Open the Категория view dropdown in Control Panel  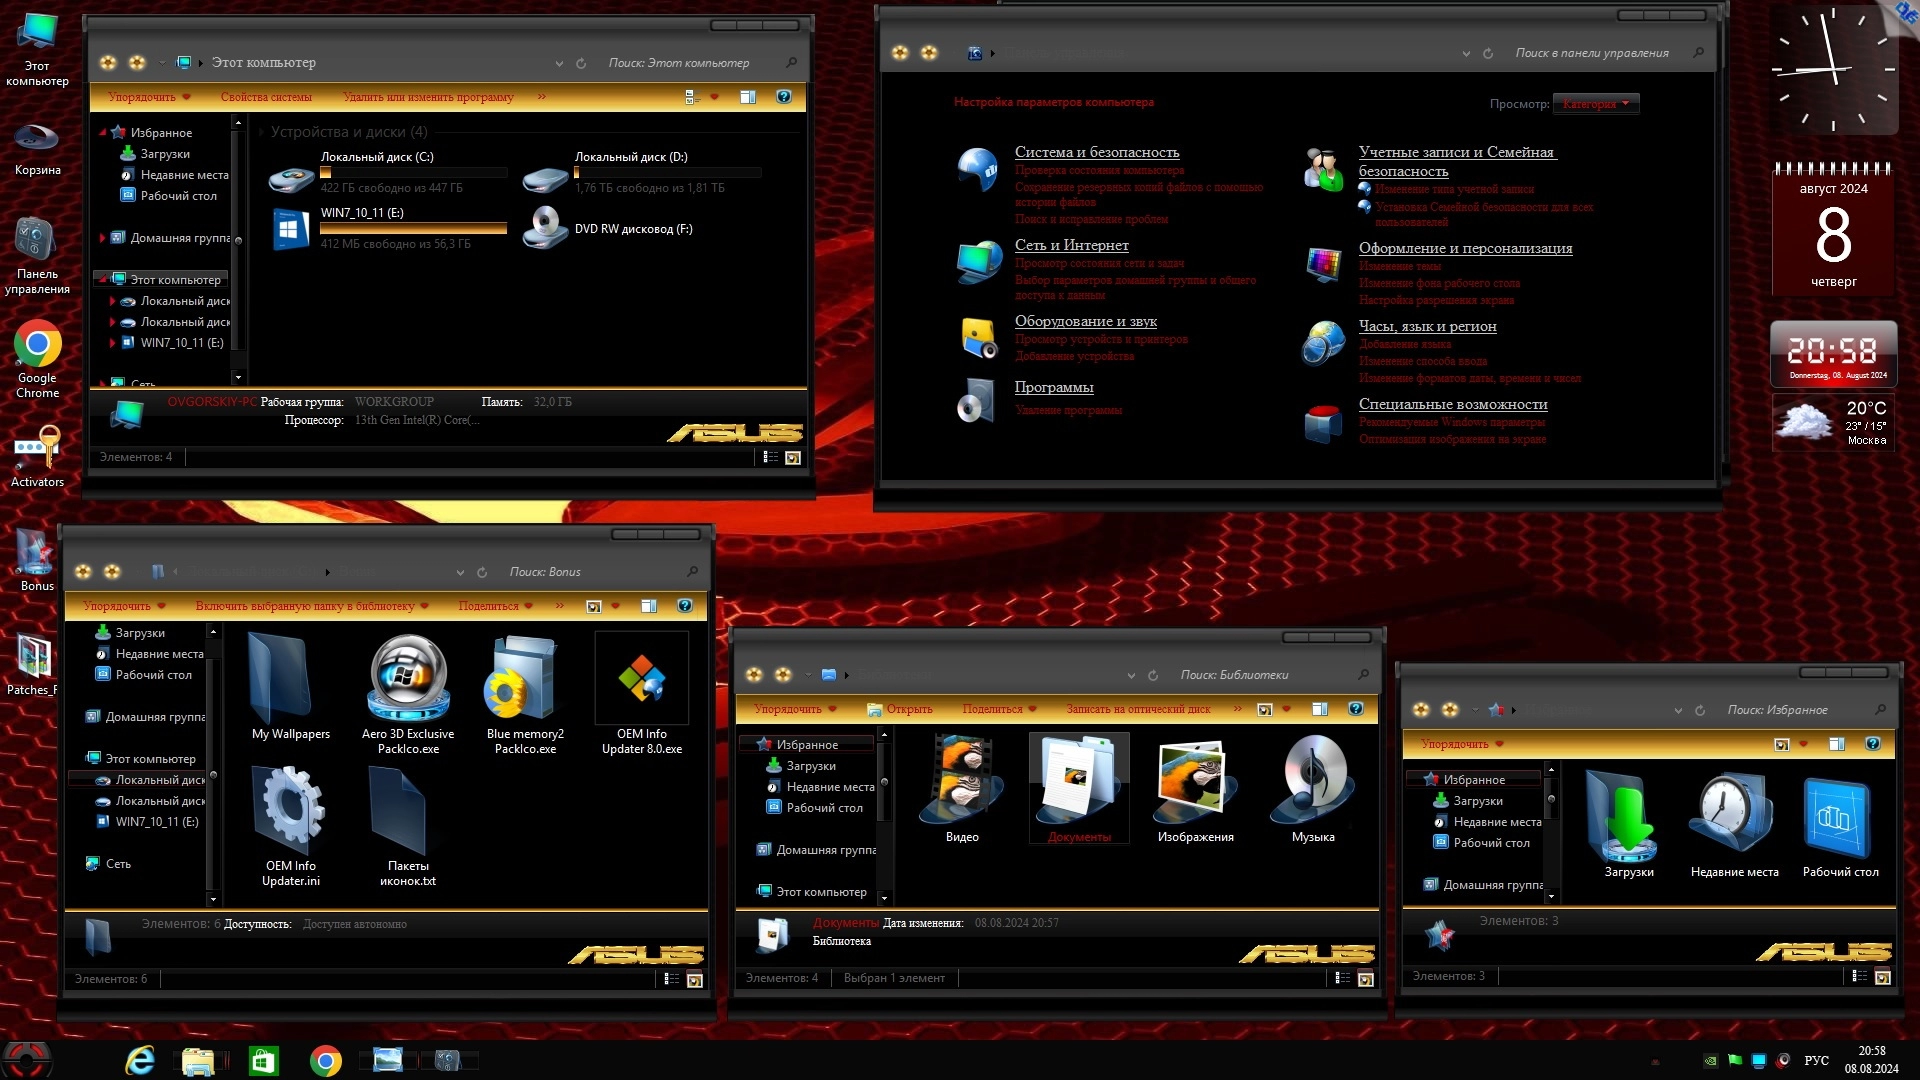1596,104
